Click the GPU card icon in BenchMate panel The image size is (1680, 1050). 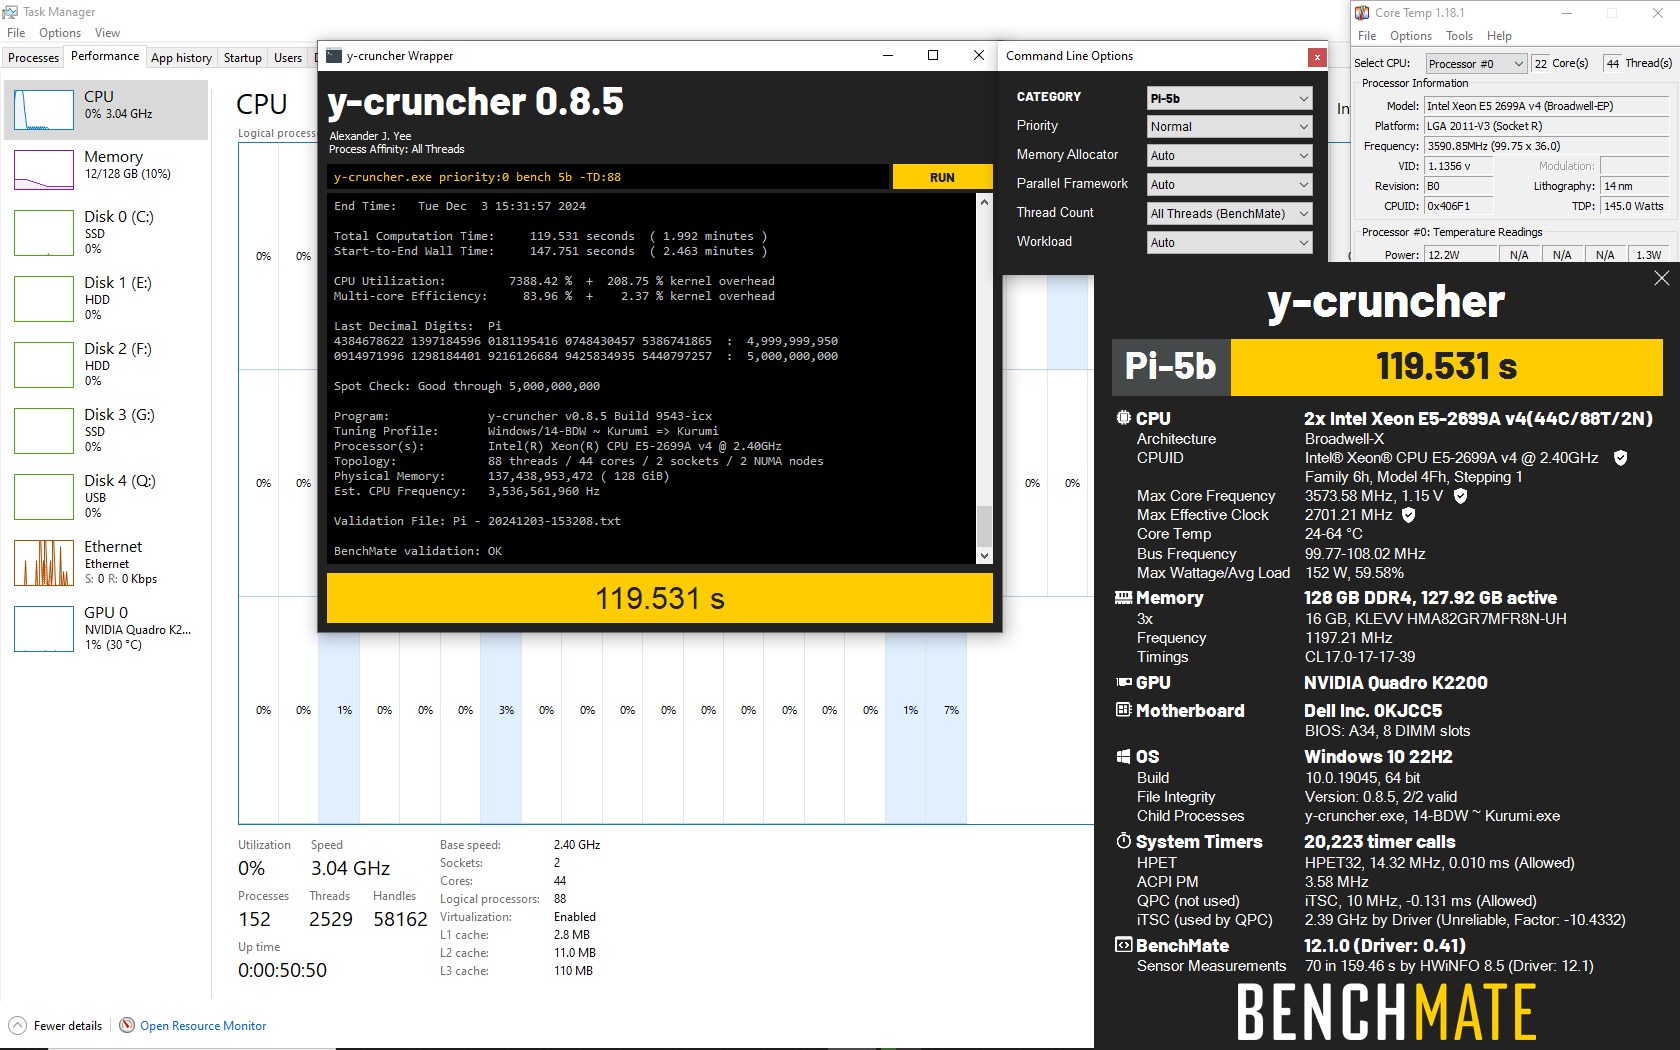(x=1124, y=682)
